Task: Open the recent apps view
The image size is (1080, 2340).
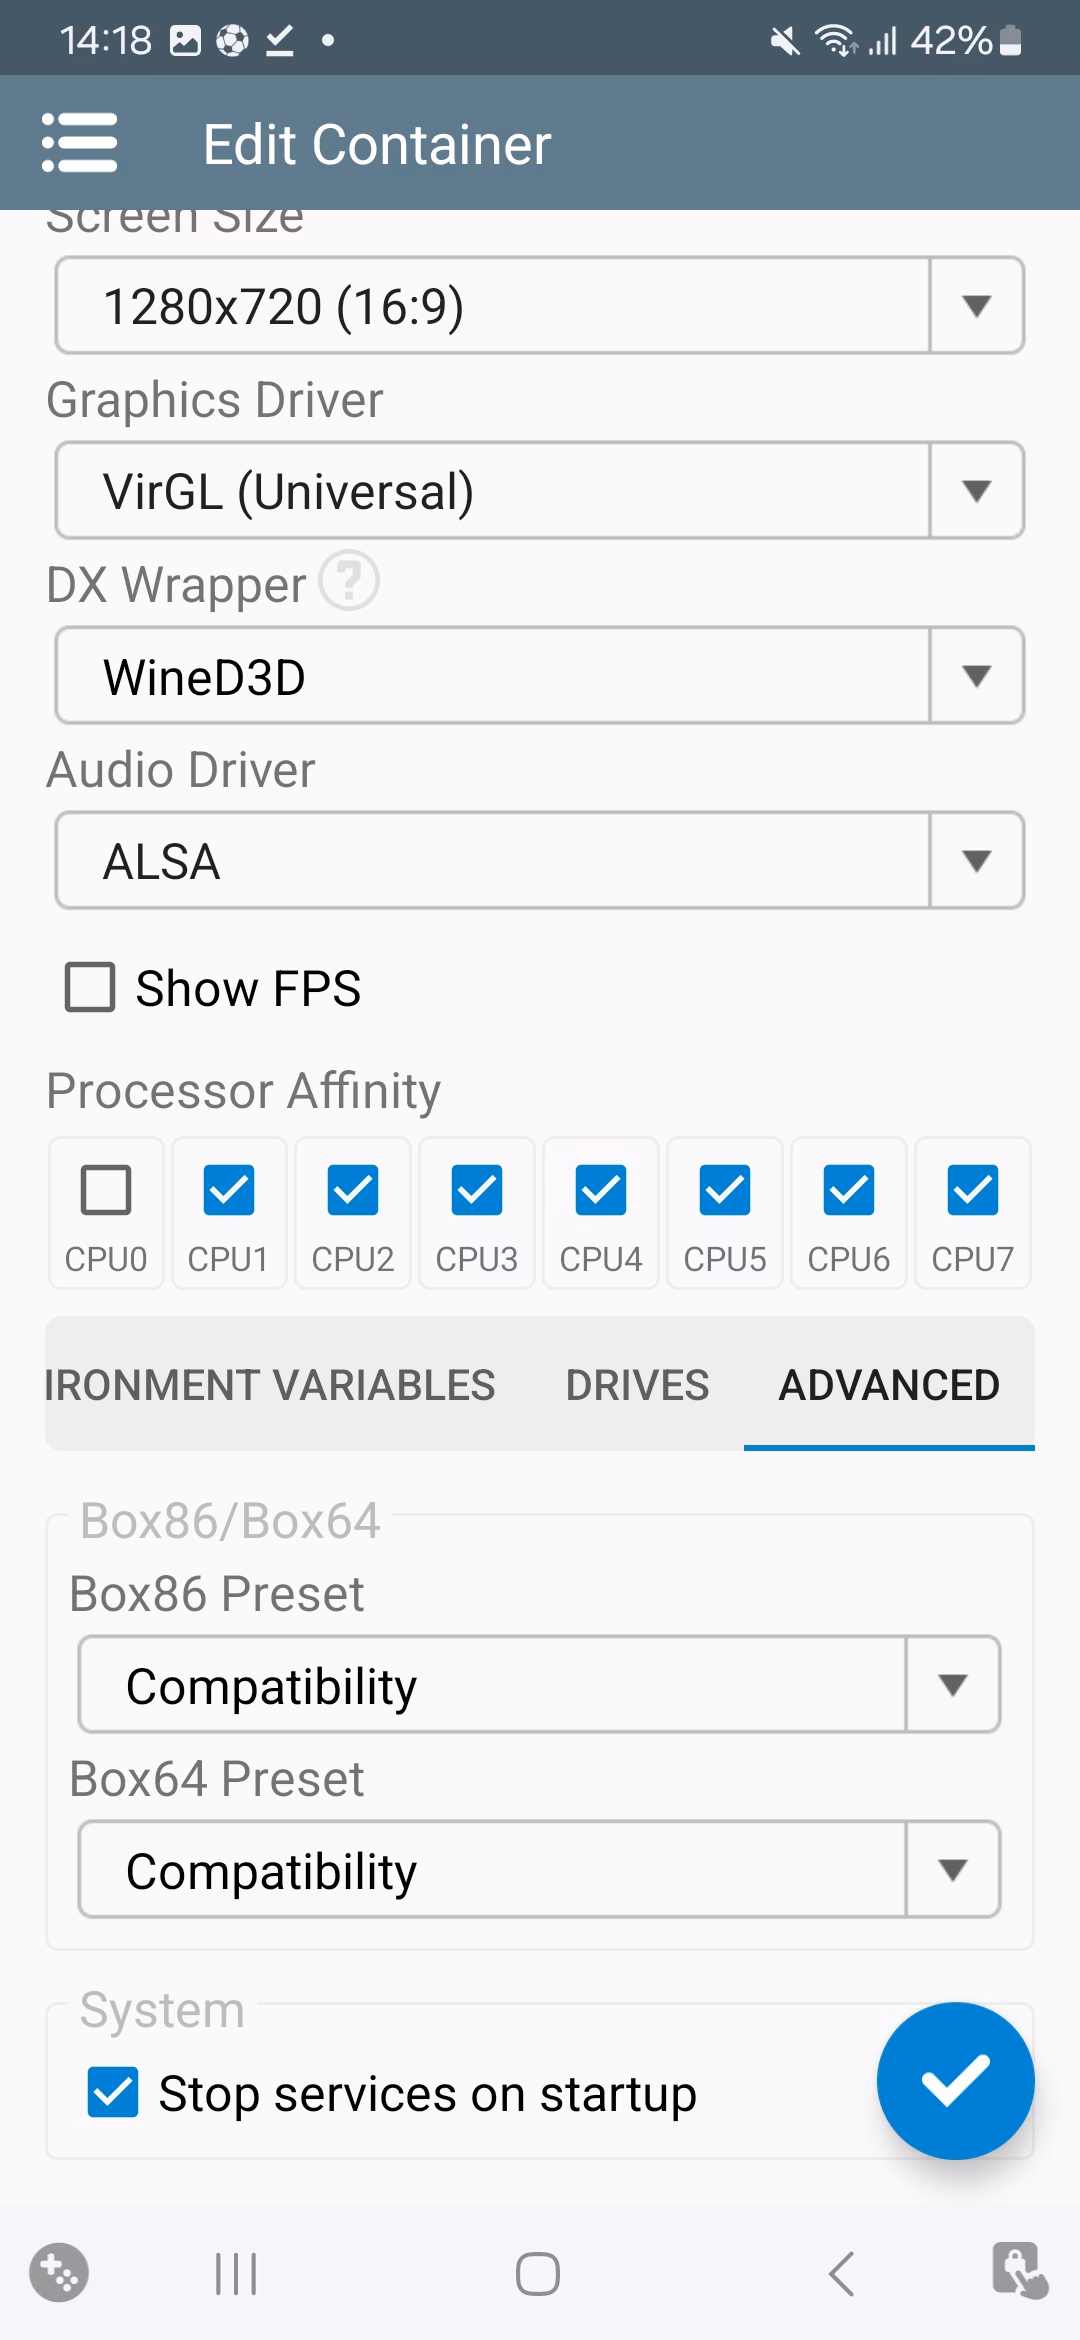Action: [x=236, y=2275]
